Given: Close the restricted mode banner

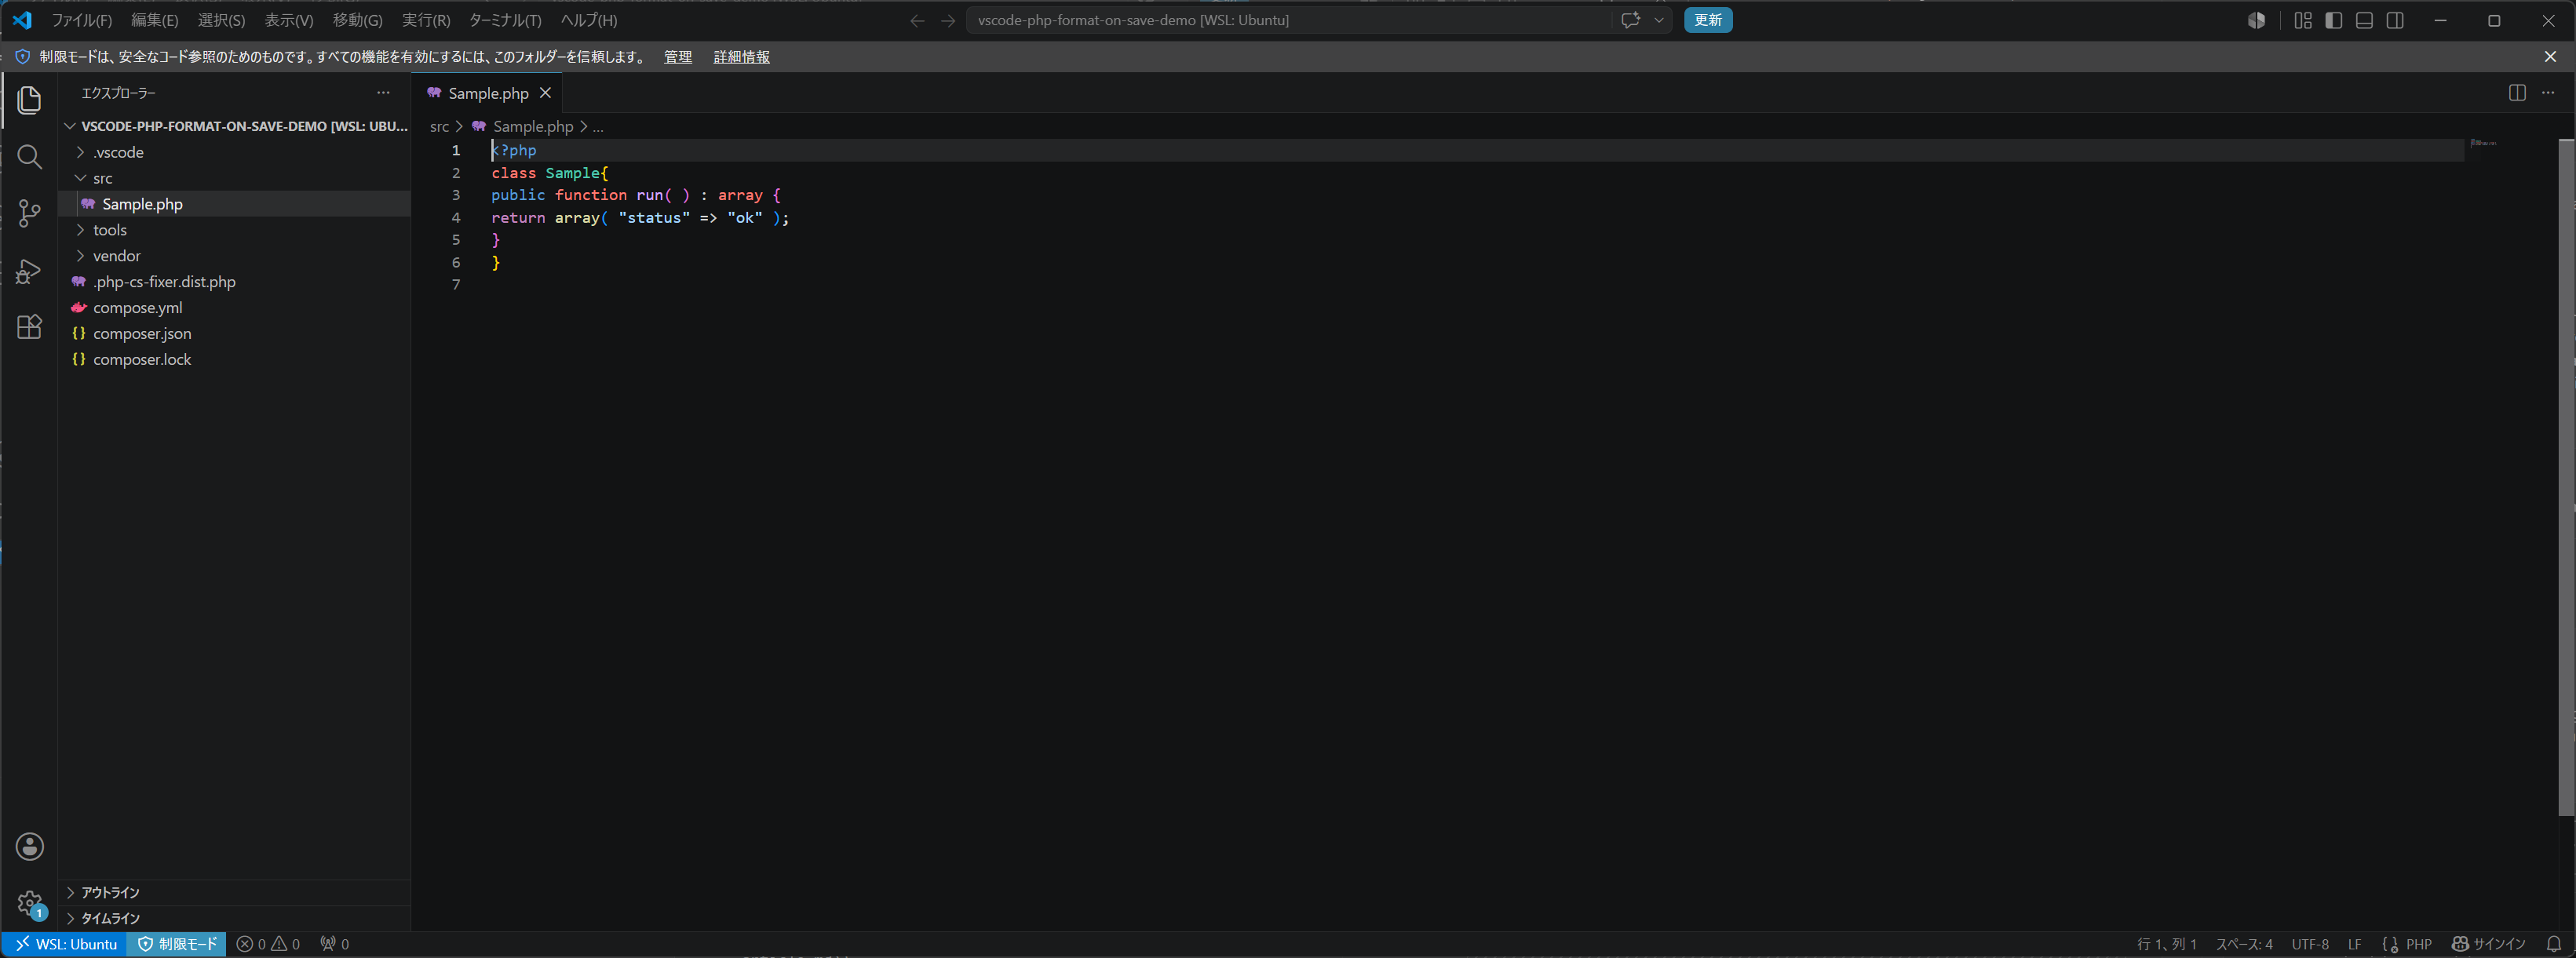Looking at the screenshot, I should [2550, 57].
